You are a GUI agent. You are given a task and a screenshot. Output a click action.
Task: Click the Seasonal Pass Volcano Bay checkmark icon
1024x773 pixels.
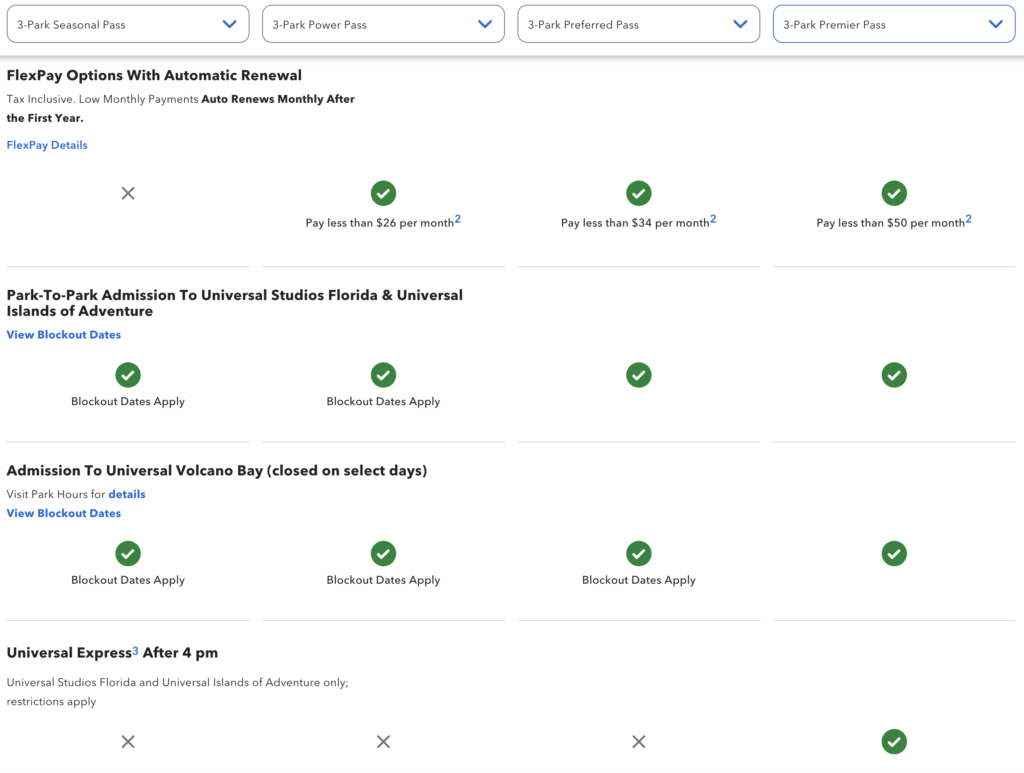tap(128, 553)
